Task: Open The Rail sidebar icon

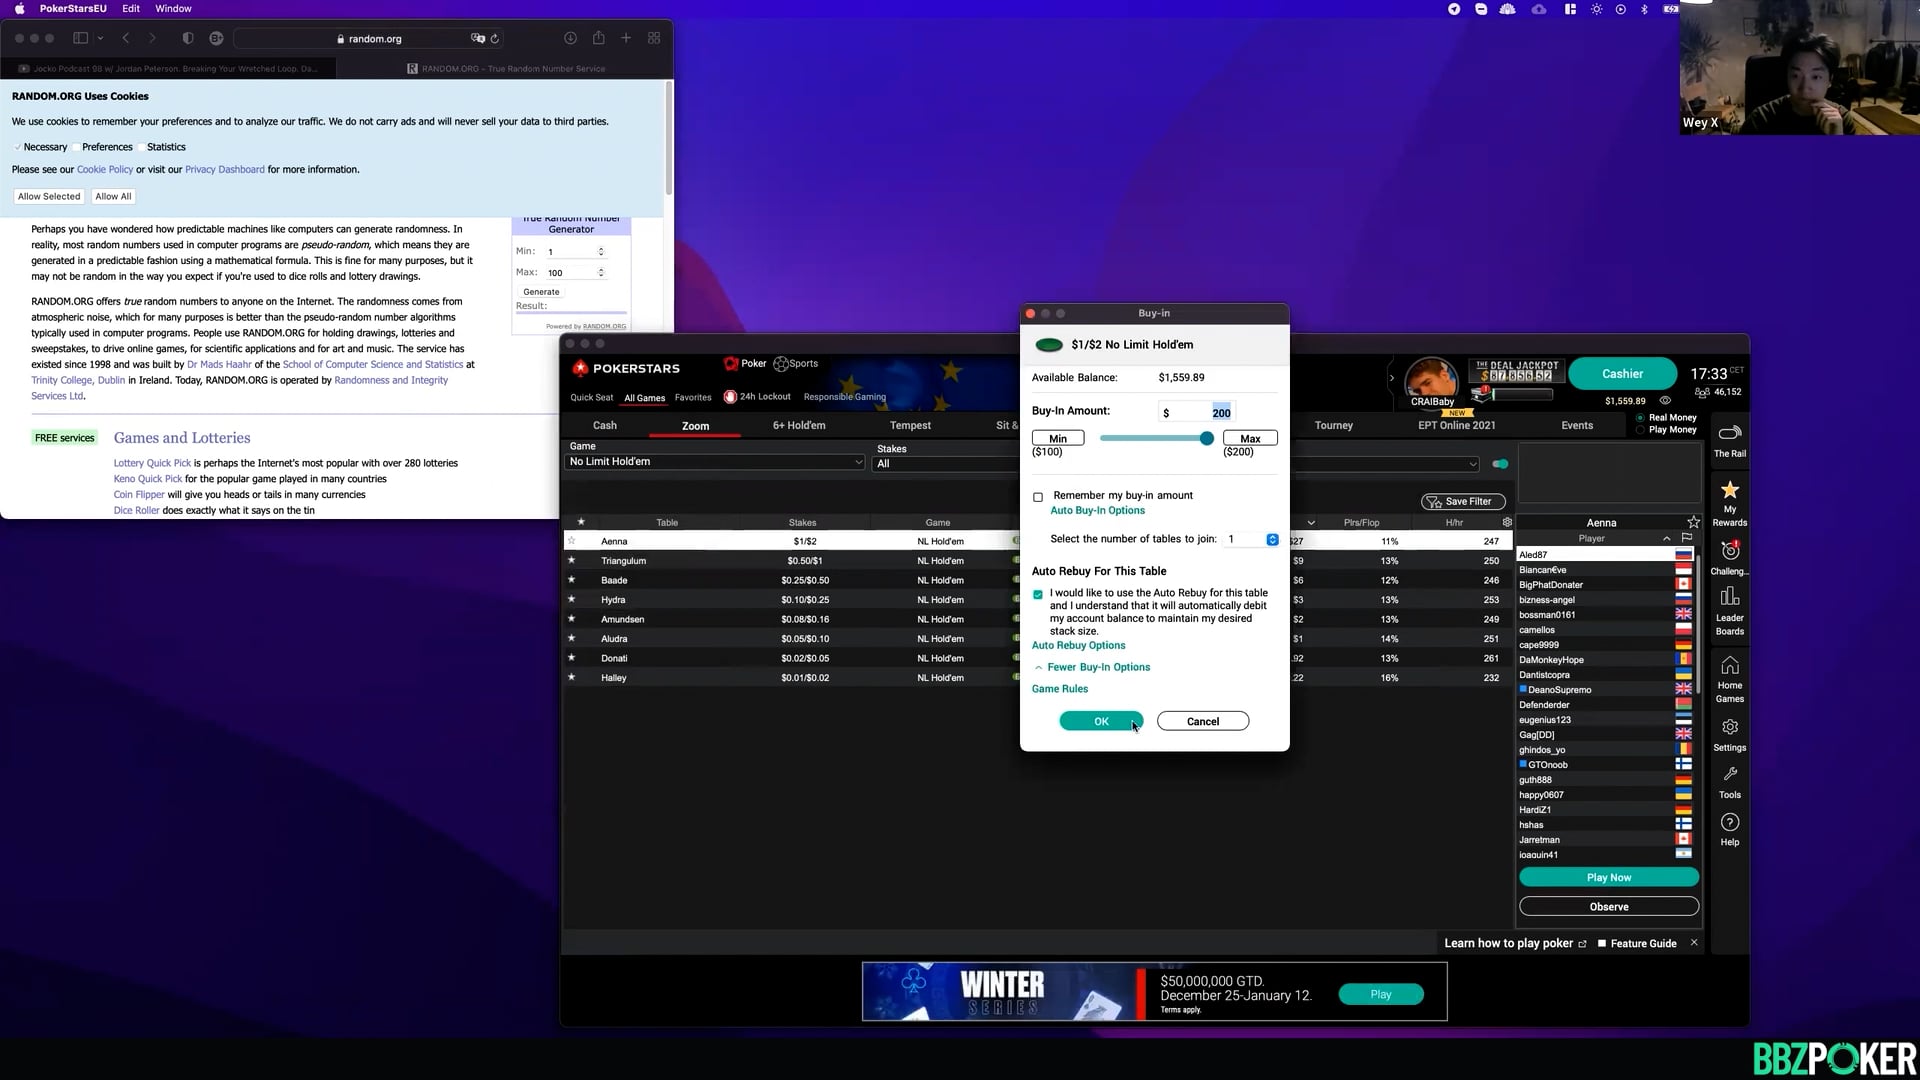Action: coord(1729,440)
